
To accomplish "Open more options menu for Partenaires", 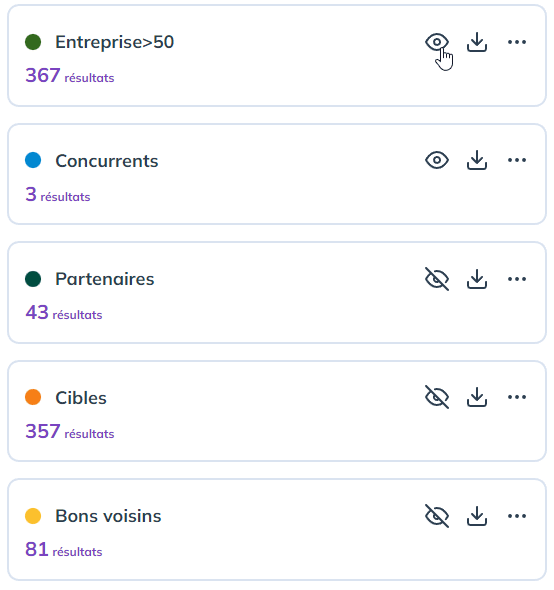I will click(517, 279).
